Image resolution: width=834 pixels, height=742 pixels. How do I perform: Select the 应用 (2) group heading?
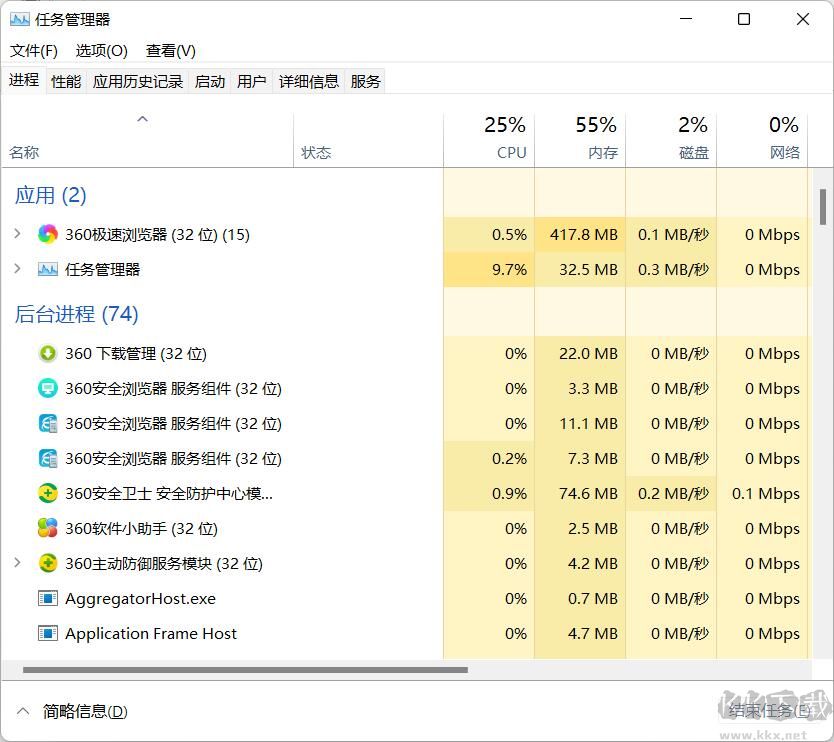(x=51, y=195)
